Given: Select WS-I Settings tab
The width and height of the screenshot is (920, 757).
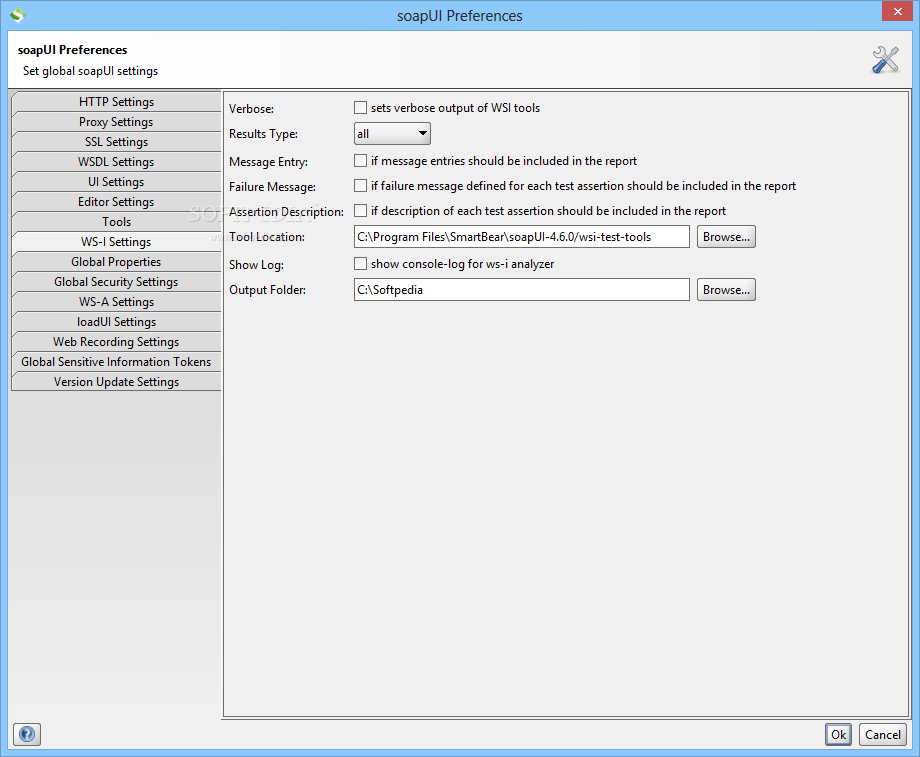Looking at the screenshot, I should coord(116,241).
